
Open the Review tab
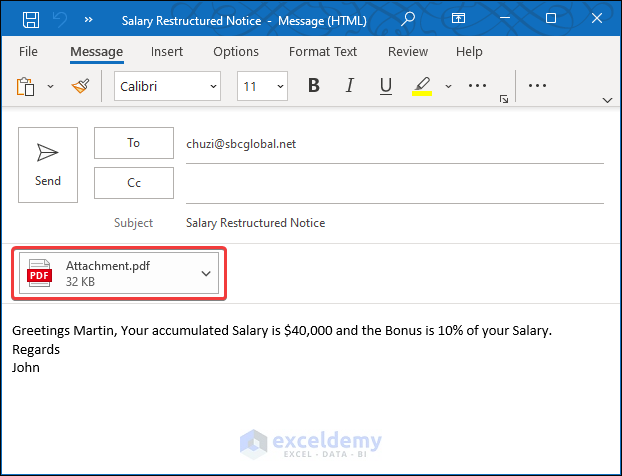pos(408,52)
